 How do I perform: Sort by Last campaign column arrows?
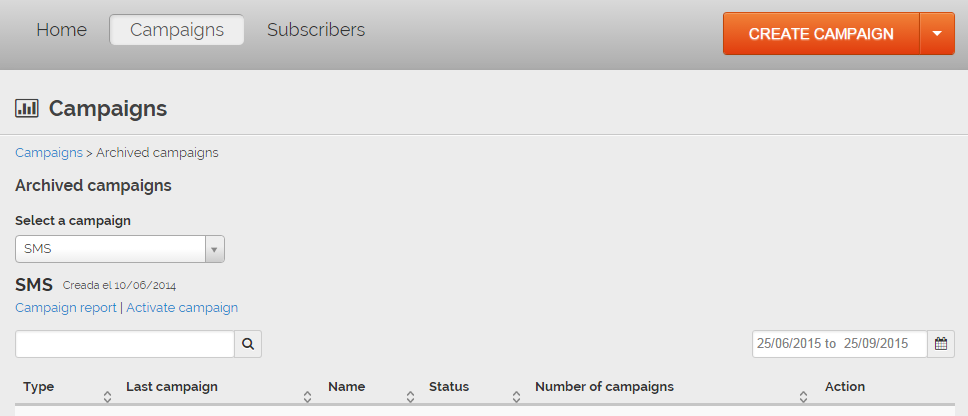pyautogui.click(x=308, y=397)
